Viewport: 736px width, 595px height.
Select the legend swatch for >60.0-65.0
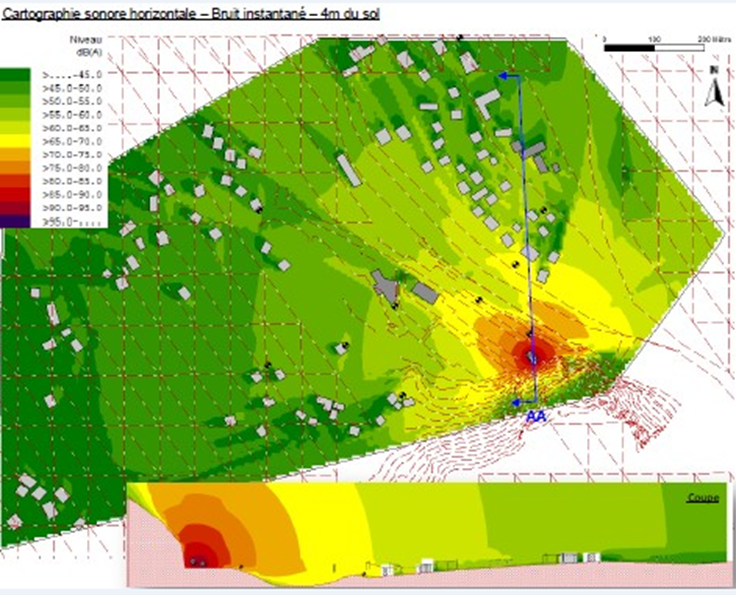[15, 128]
